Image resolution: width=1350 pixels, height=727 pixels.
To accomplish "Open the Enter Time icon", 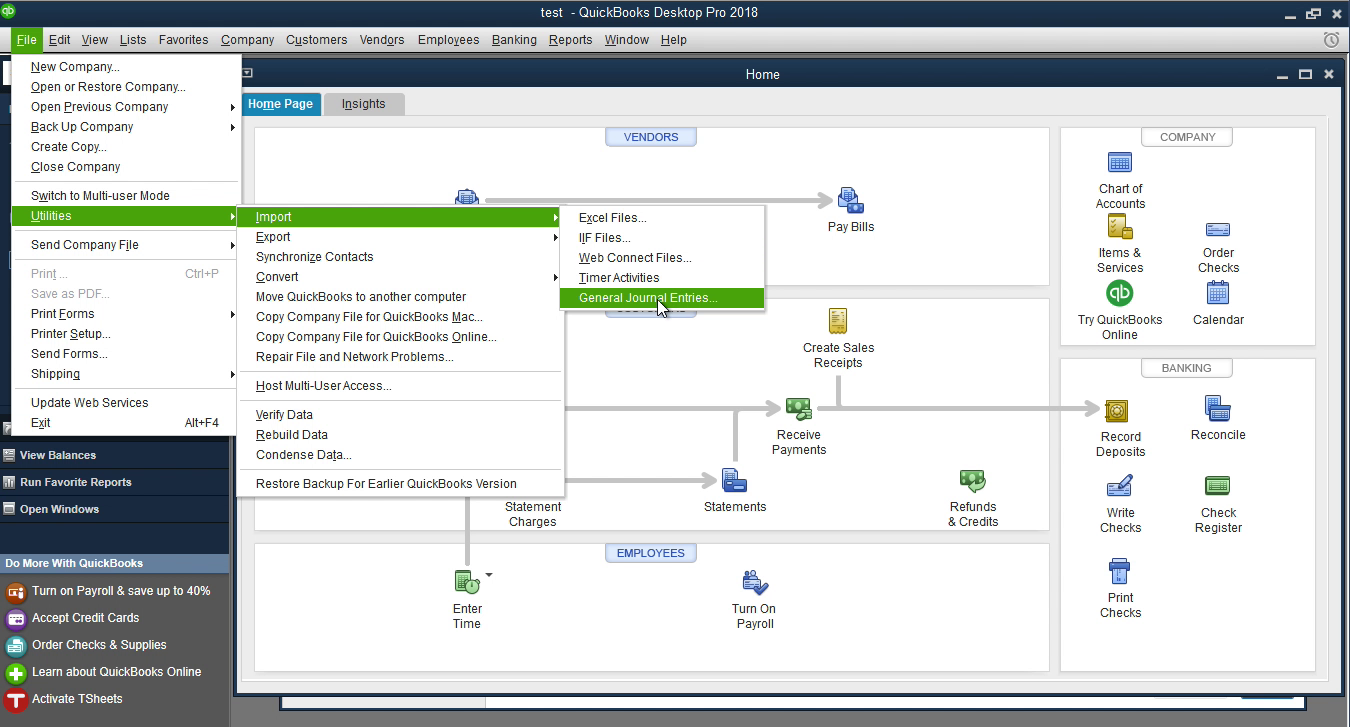I will click(x=466, y=582).
